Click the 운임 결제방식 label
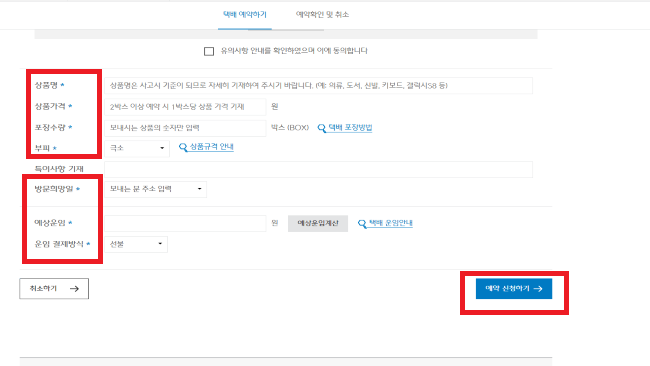Viewport: 650px width, 366px height. click(59, 244)
